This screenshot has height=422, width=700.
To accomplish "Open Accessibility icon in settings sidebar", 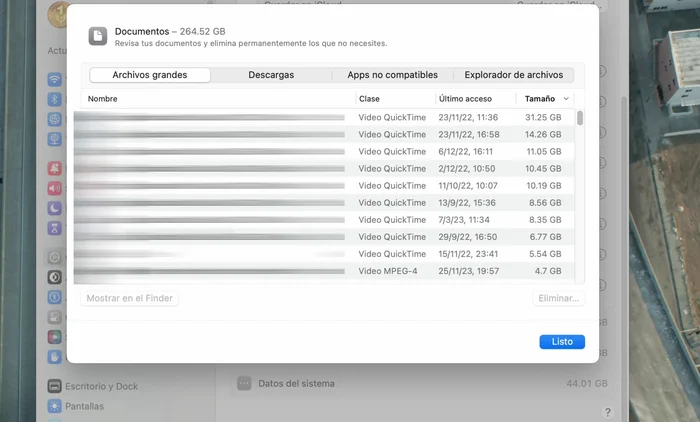I will pyautogui.click(x=54, y=297).
